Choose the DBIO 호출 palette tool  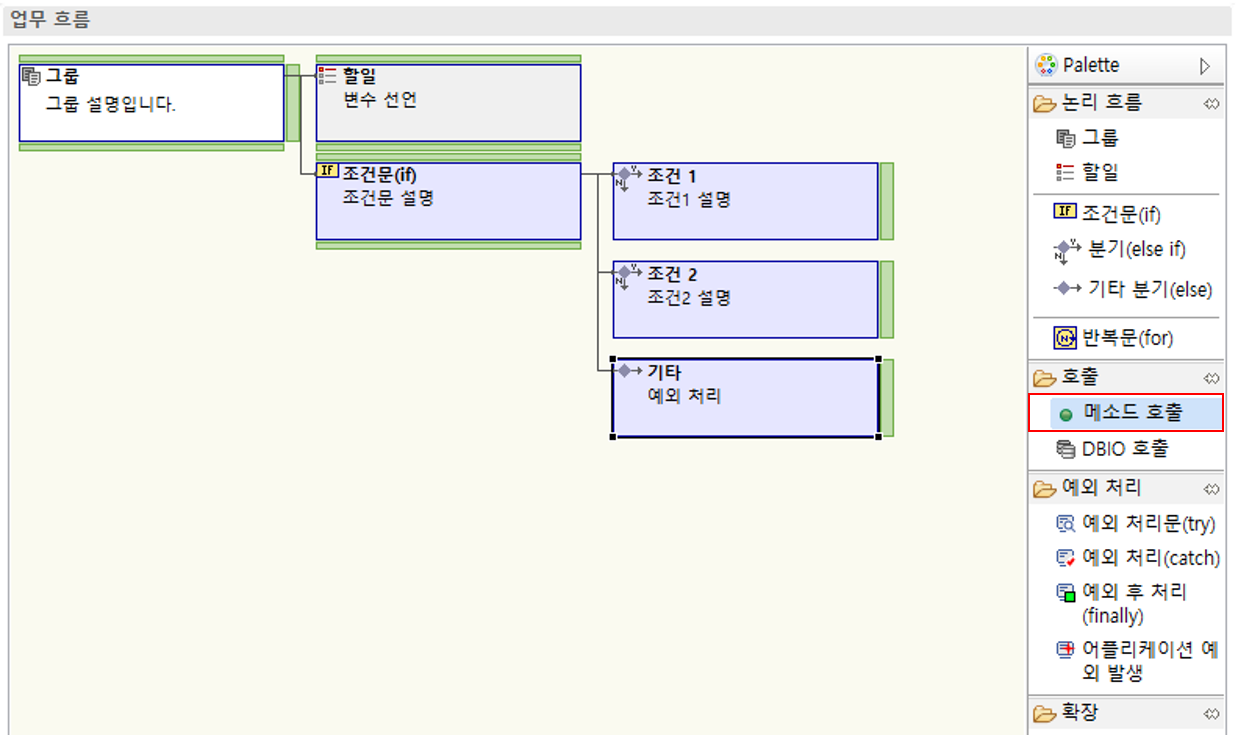click(1124, 450)
